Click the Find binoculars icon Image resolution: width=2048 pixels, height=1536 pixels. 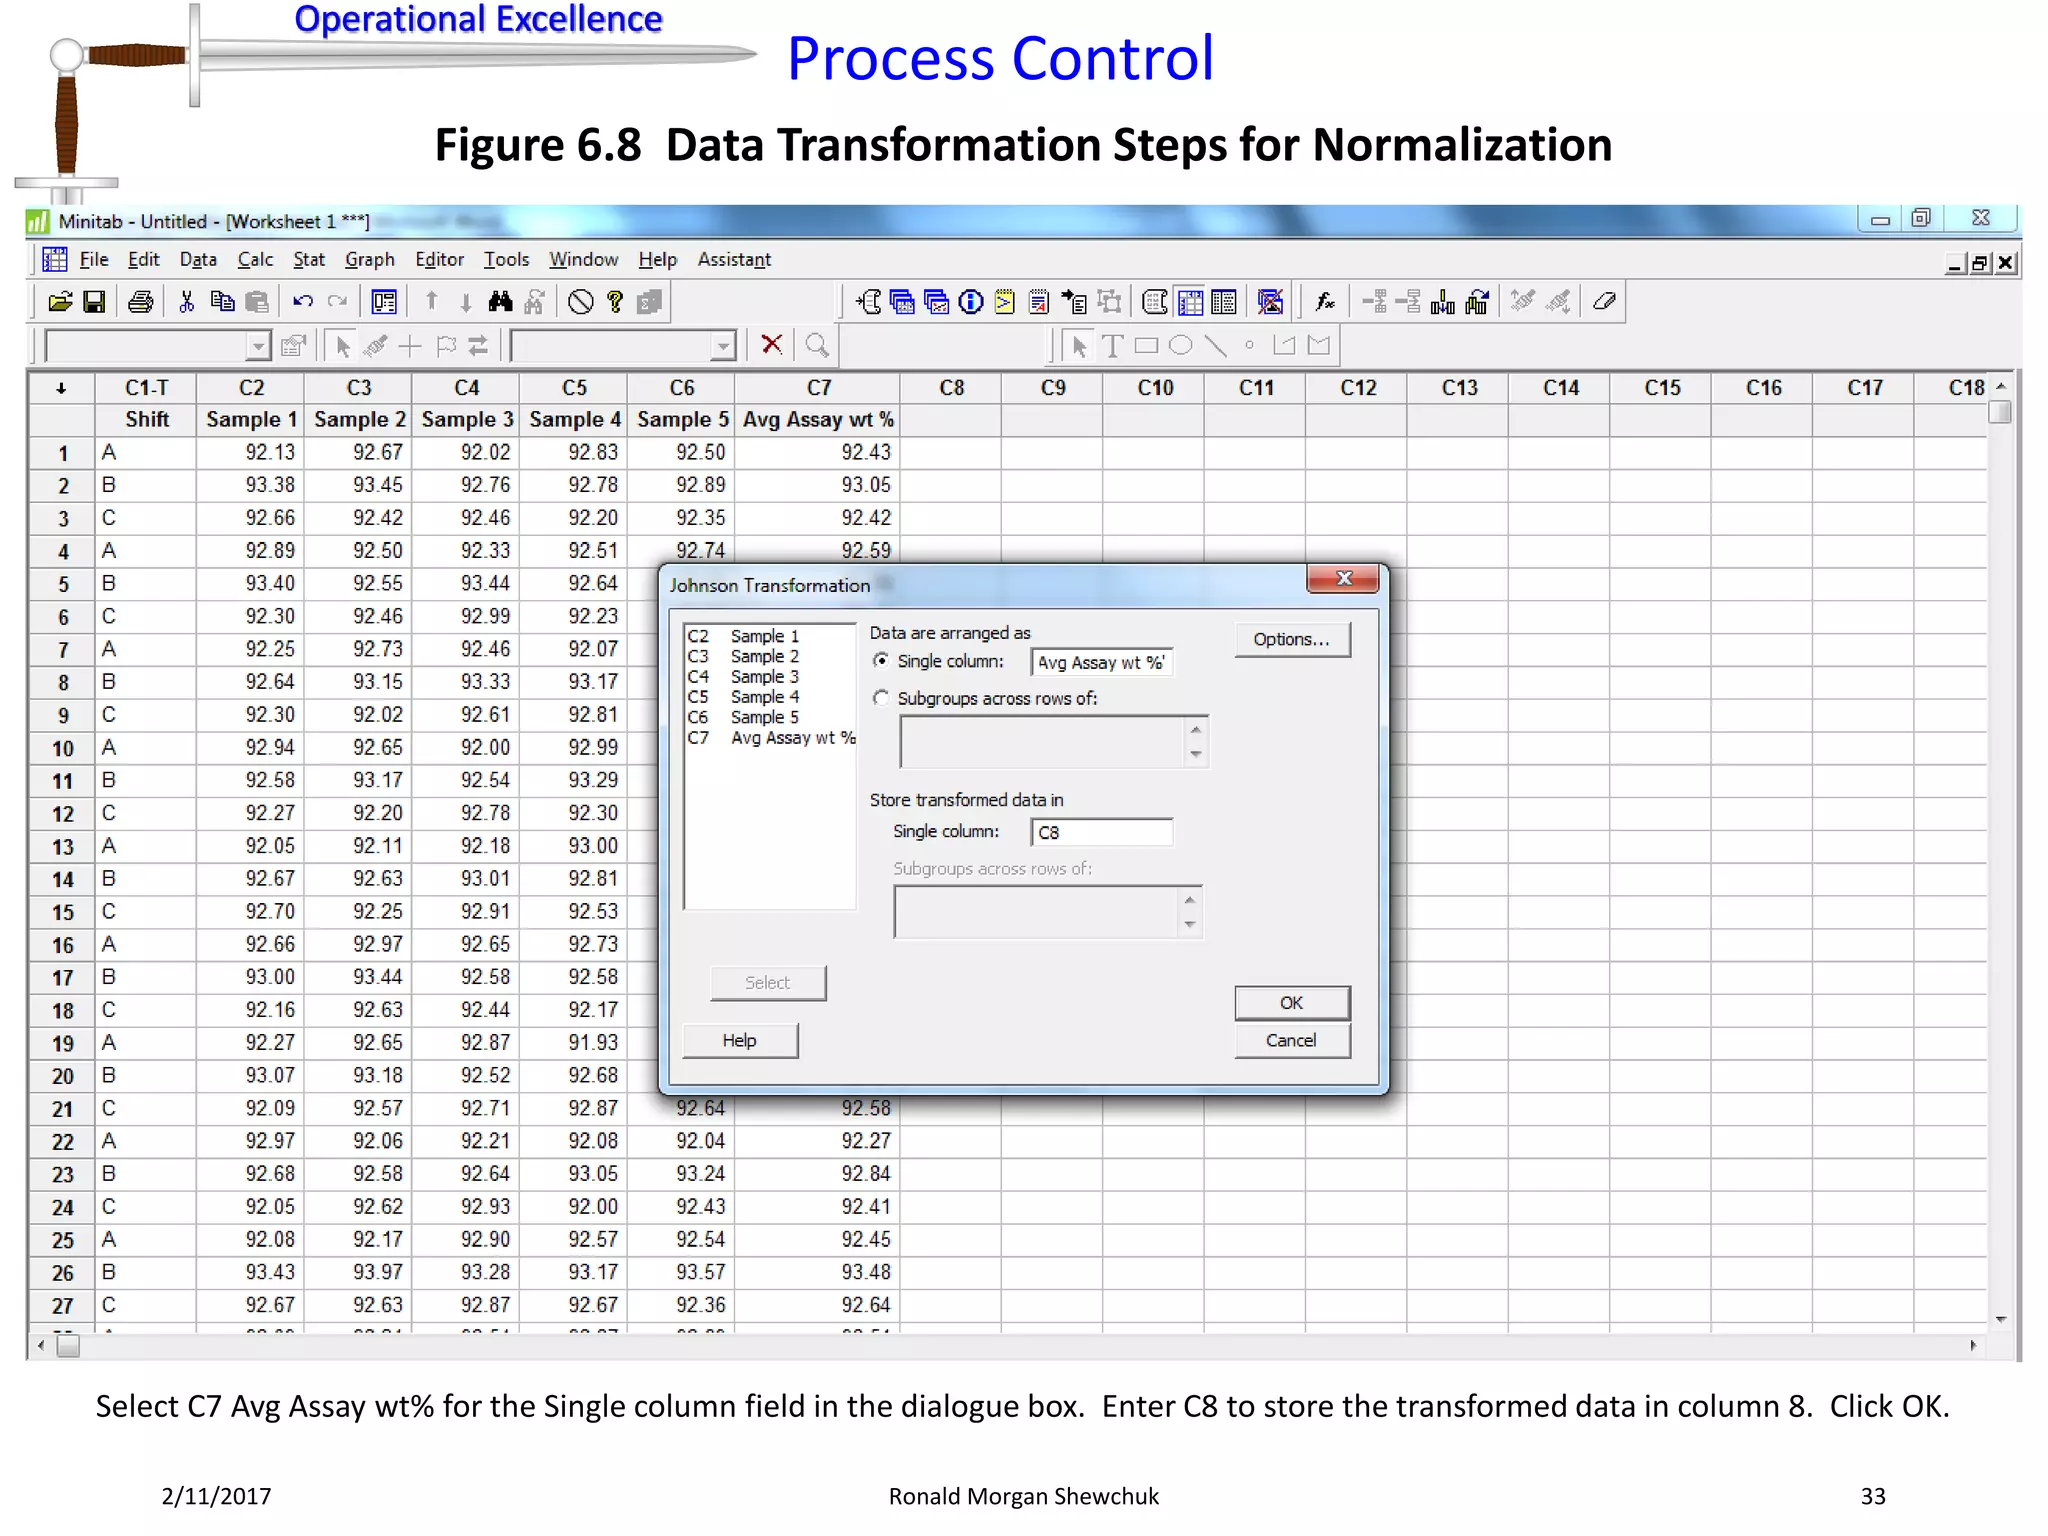(500, 302)
